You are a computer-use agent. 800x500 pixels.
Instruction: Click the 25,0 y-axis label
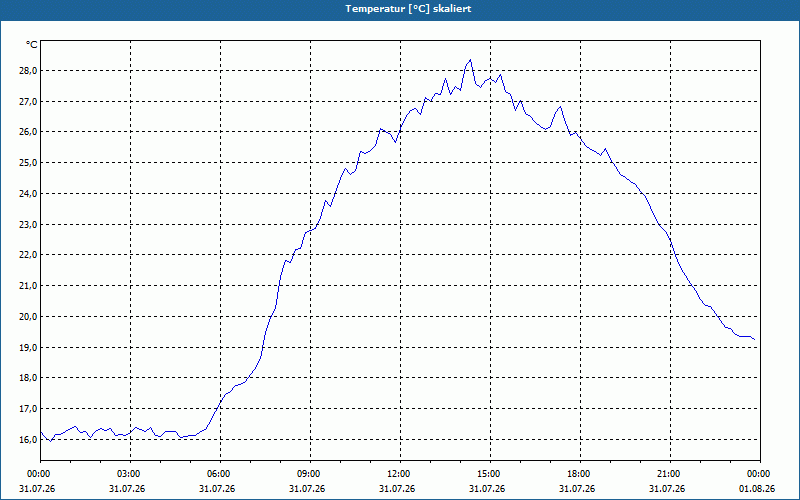point(29,163)
